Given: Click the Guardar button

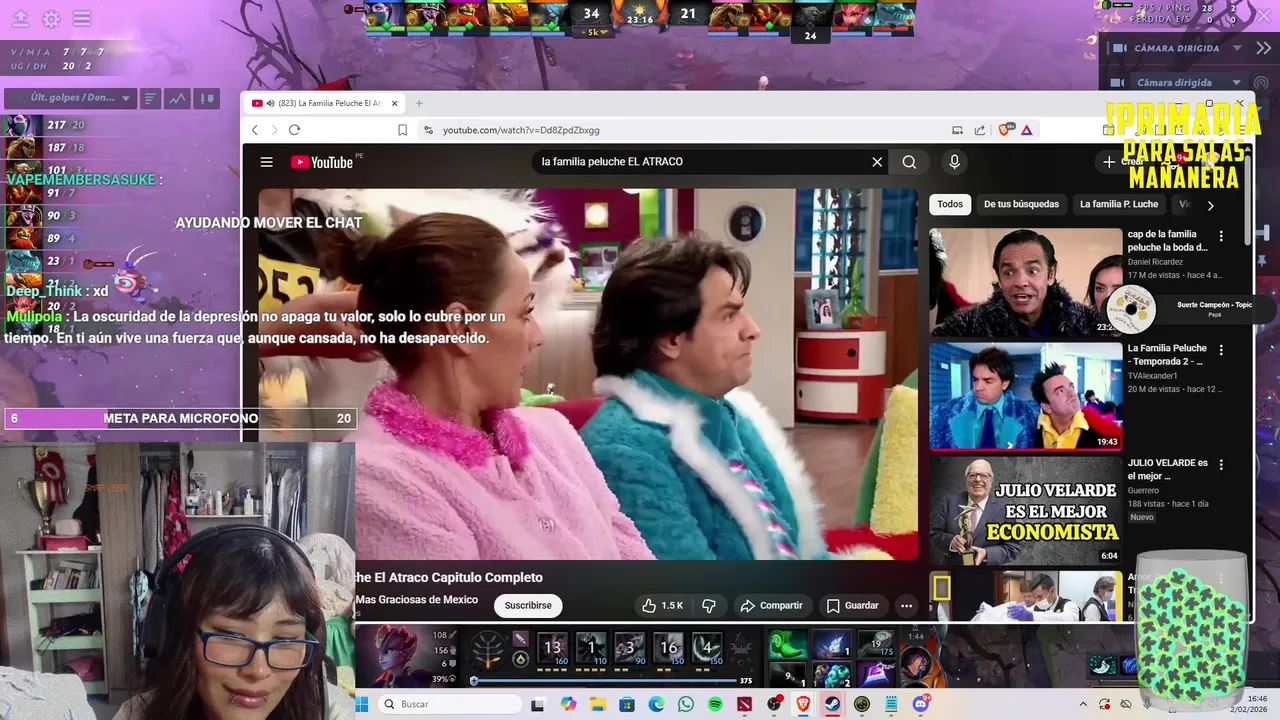Looking at the screenshot, I should click(852, 605).
